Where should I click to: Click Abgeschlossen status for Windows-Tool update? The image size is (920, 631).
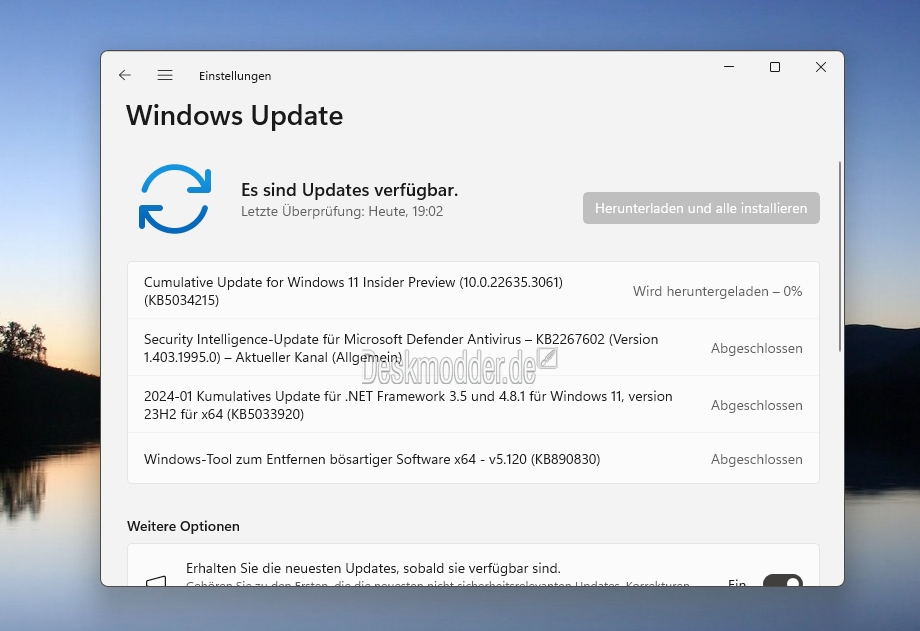[x=757, y=459]
